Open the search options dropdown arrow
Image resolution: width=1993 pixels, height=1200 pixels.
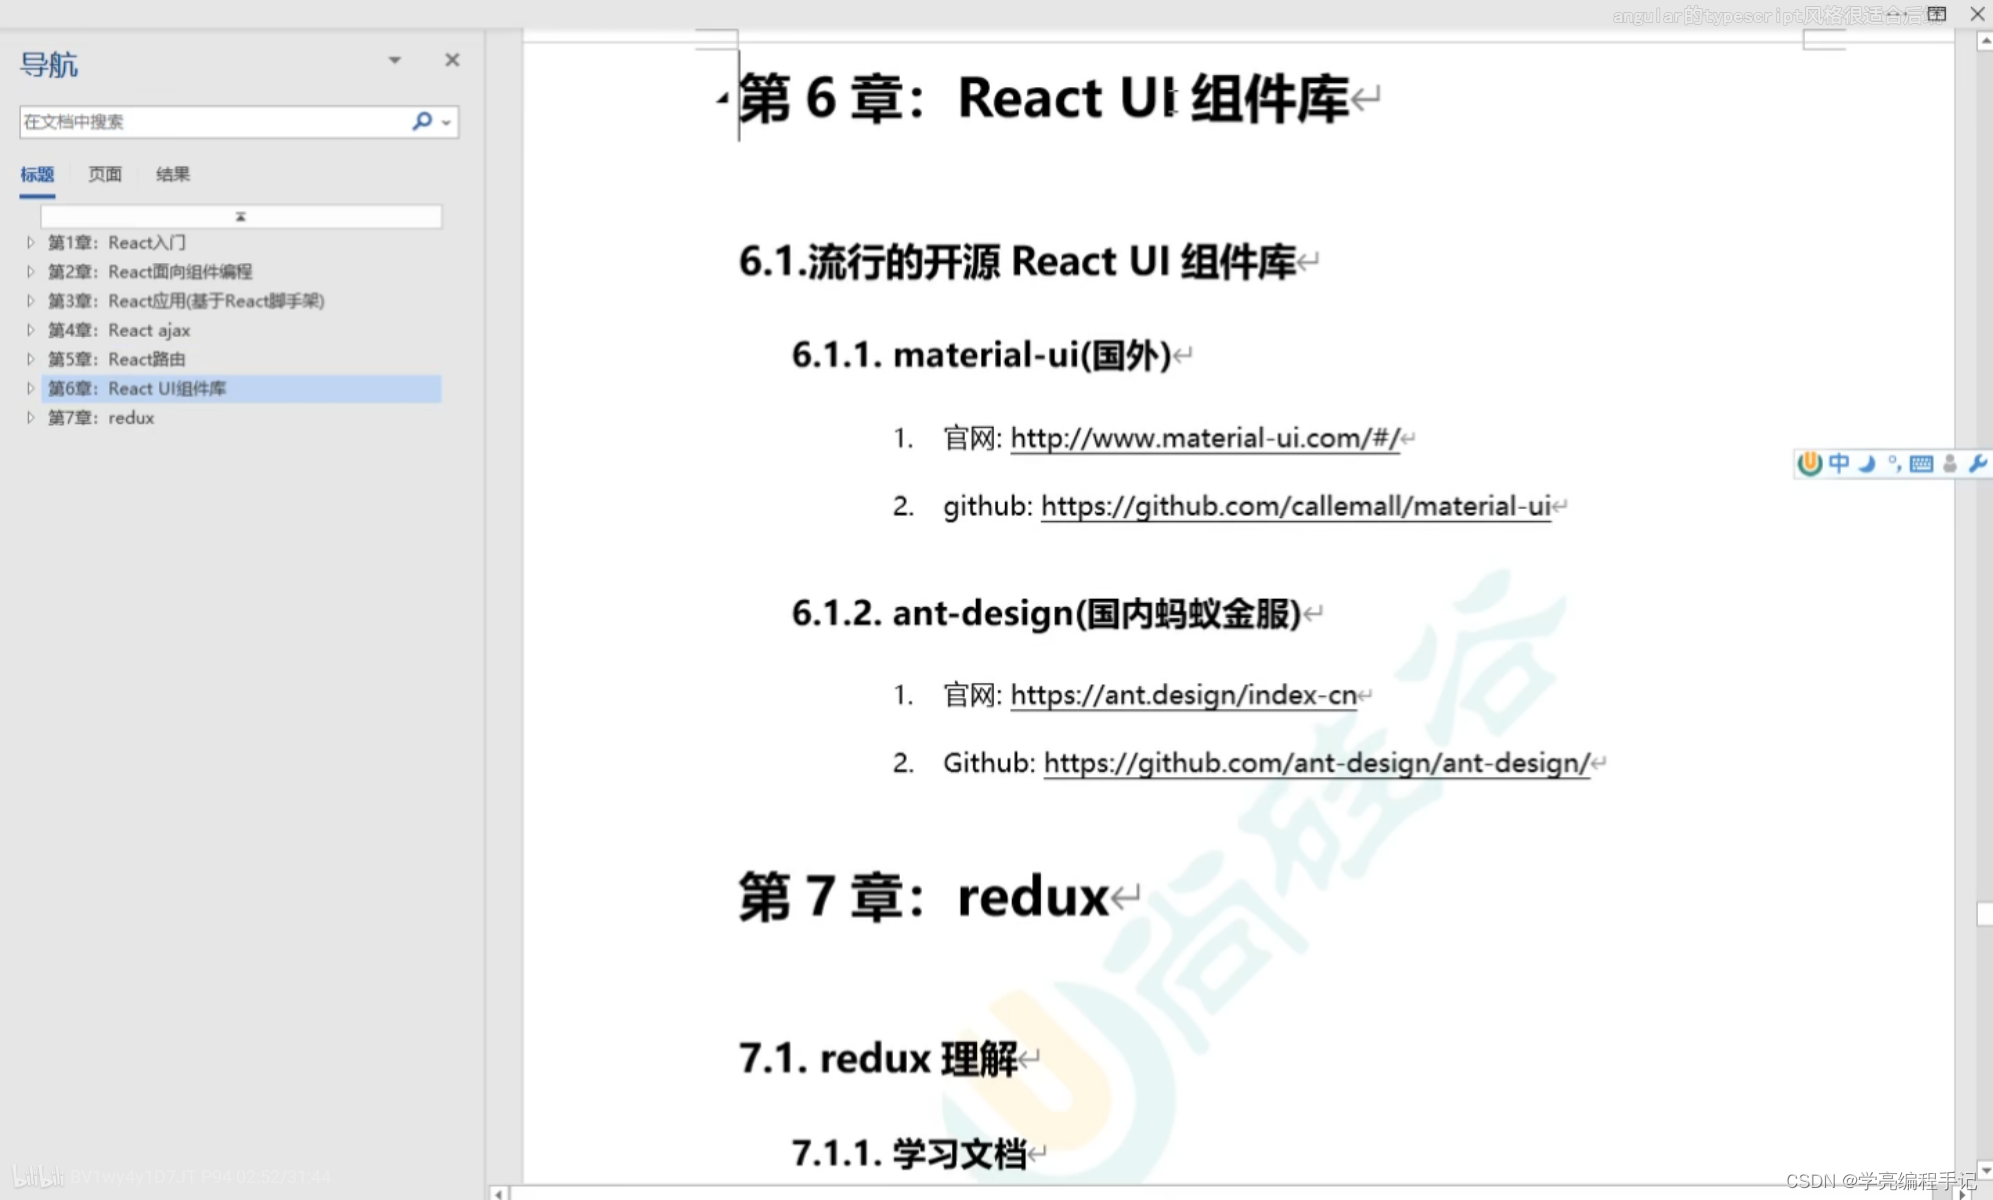tap(447, 122)
